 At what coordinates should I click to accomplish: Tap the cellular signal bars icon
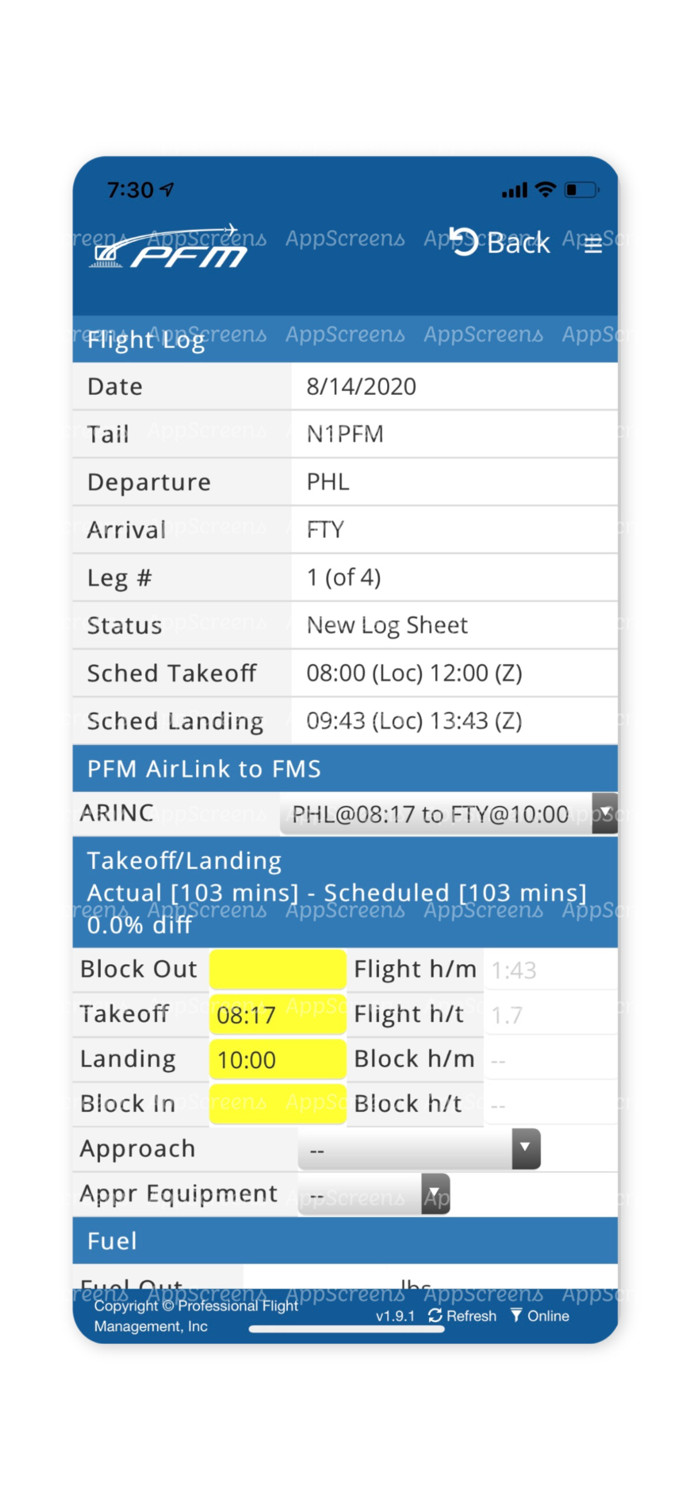514,190
